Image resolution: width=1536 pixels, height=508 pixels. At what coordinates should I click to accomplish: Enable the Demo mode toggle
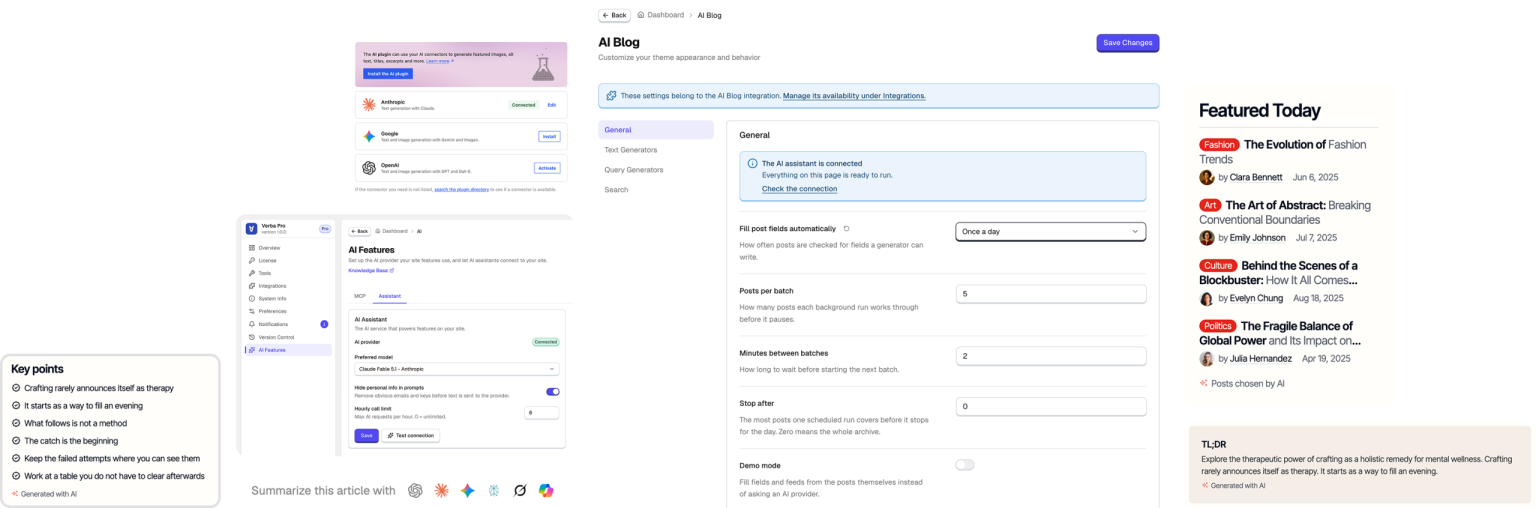[x=965, y=465]
